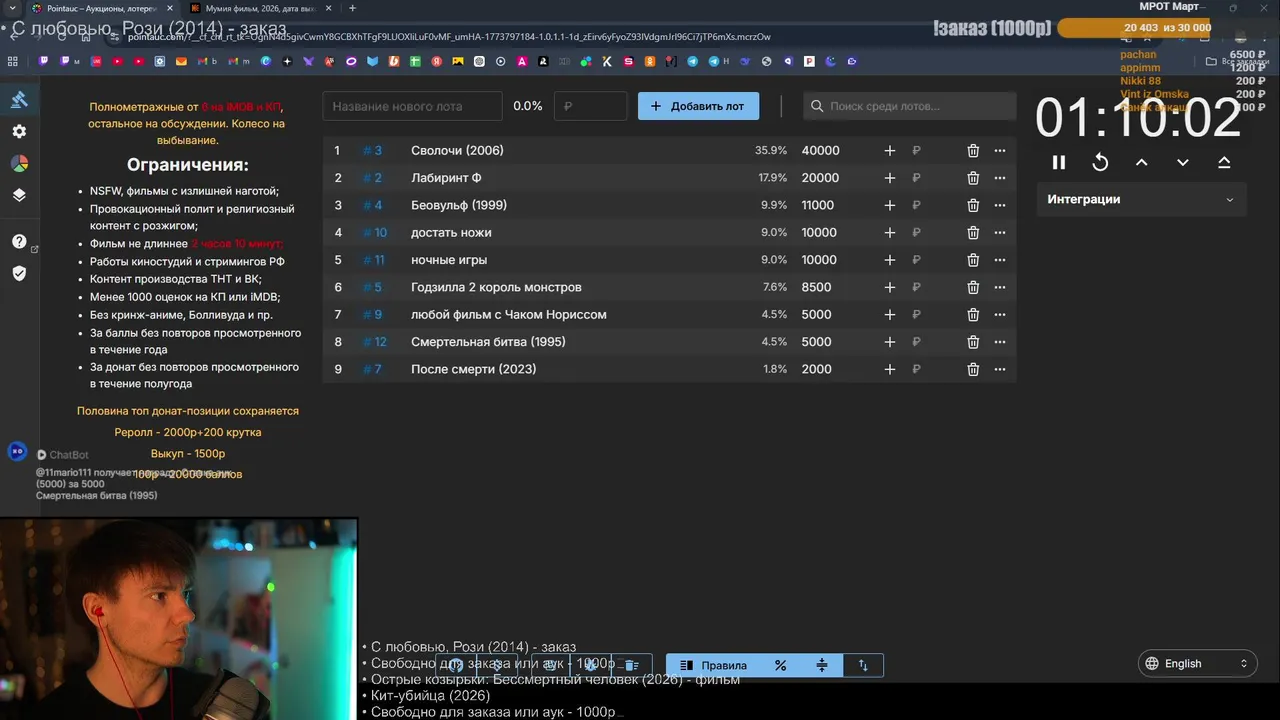Screen dimensions: 1280x720
Task: Open the three-dot menu for Сволочи (2006)
Action: (1000, 150)
